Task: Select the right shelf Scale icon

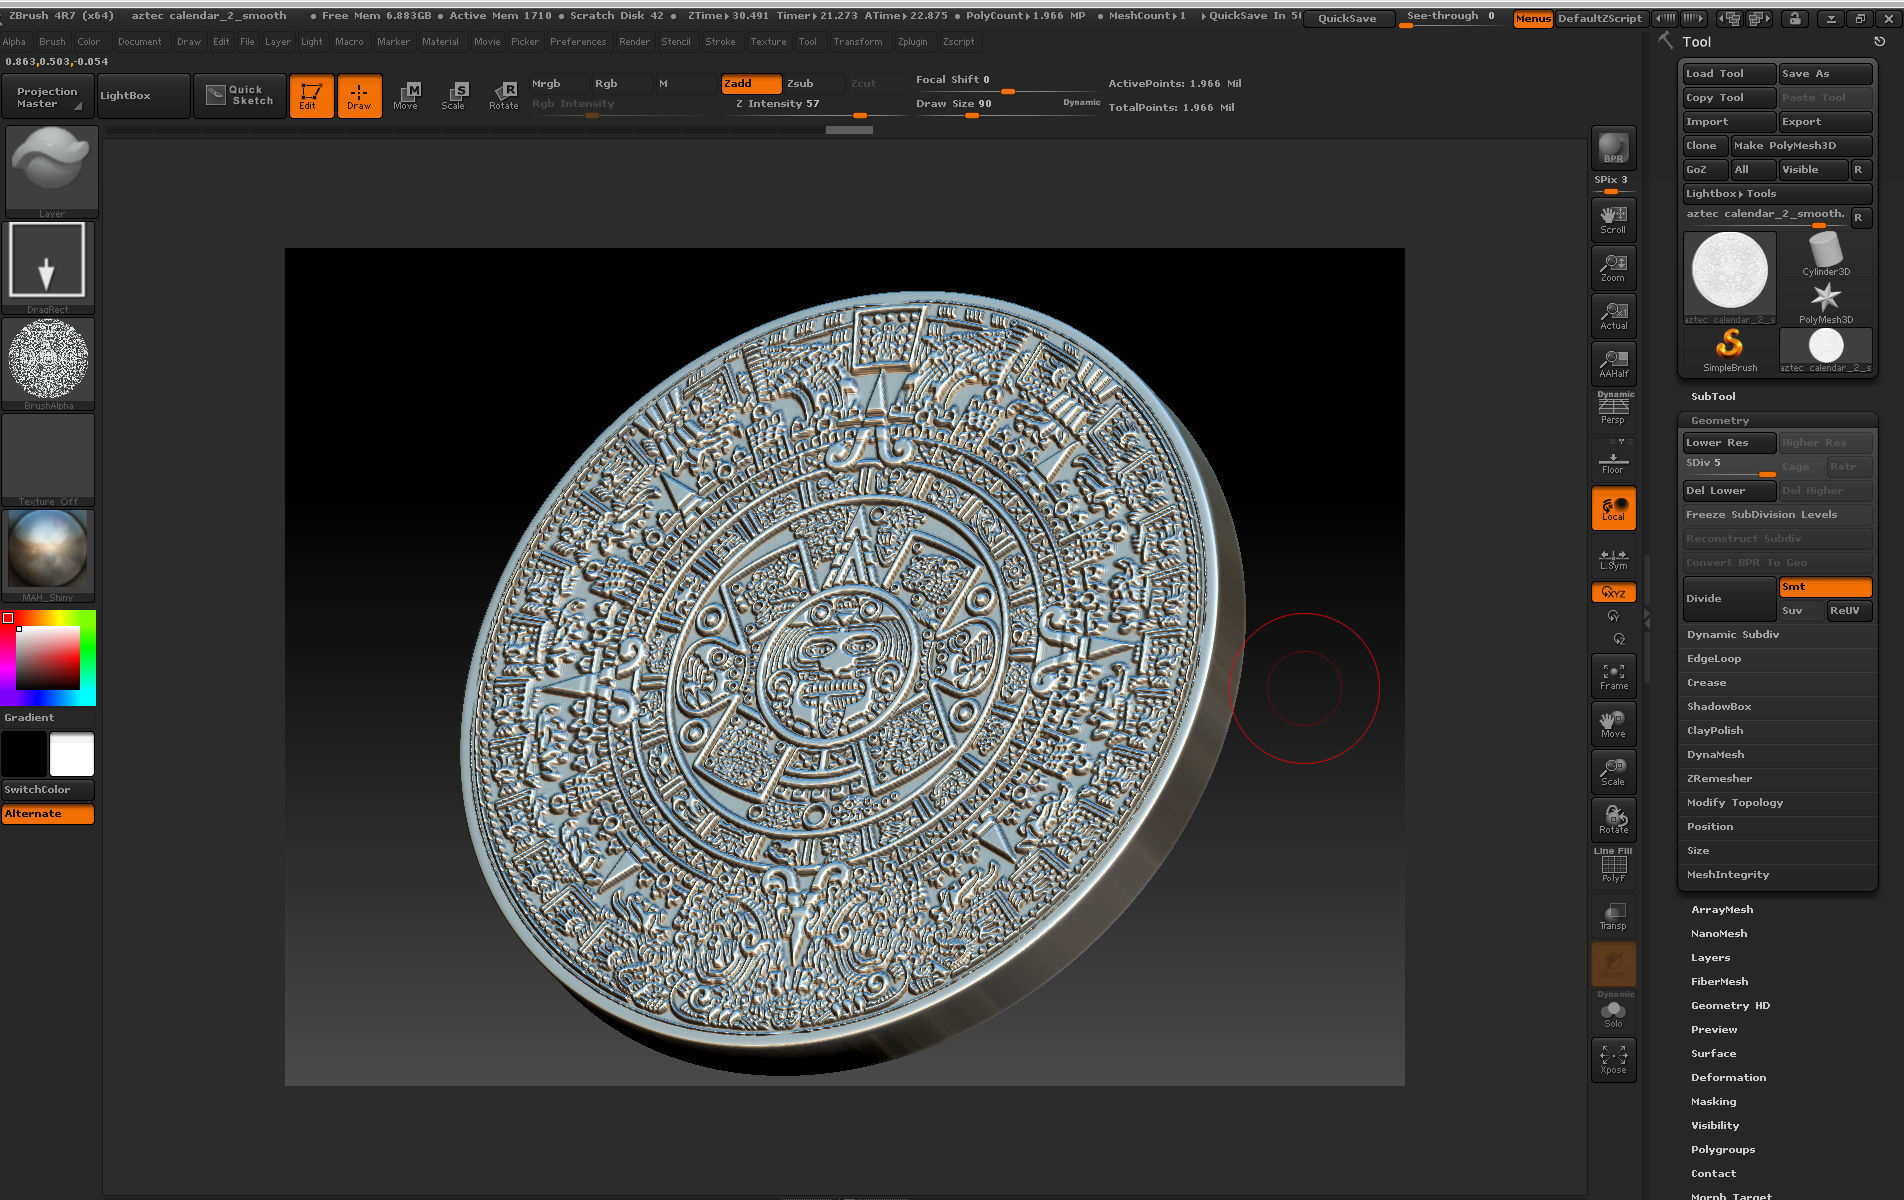Action: click(x=1613, y=772)
